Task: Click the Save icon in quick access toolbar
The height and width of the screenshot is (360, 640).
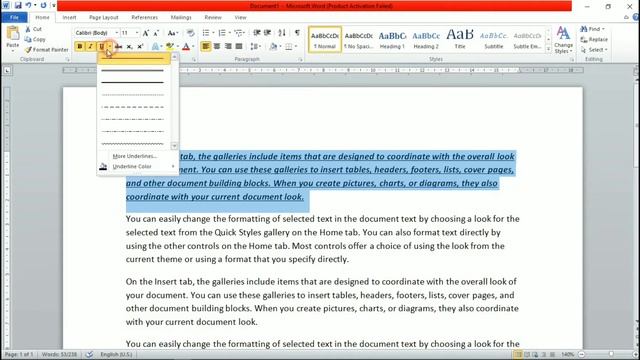Action: pos(18,5)
